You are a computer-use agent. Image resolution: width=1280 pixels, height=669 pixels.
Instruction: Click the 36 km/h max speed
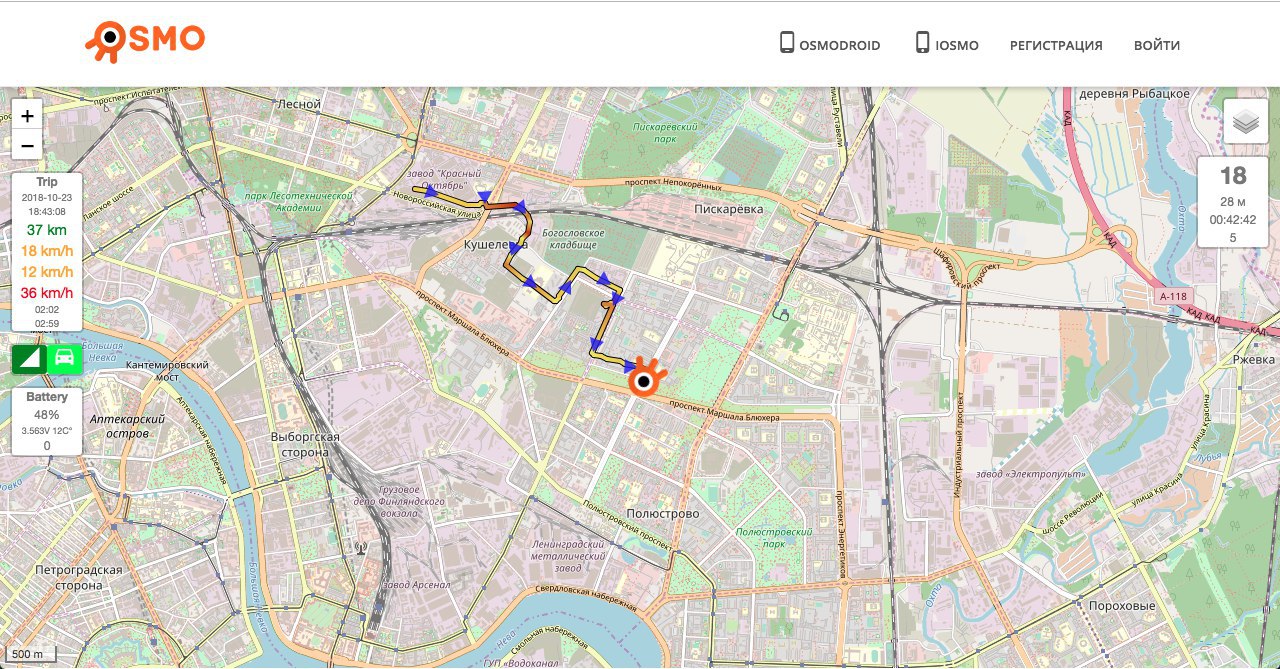47,293
